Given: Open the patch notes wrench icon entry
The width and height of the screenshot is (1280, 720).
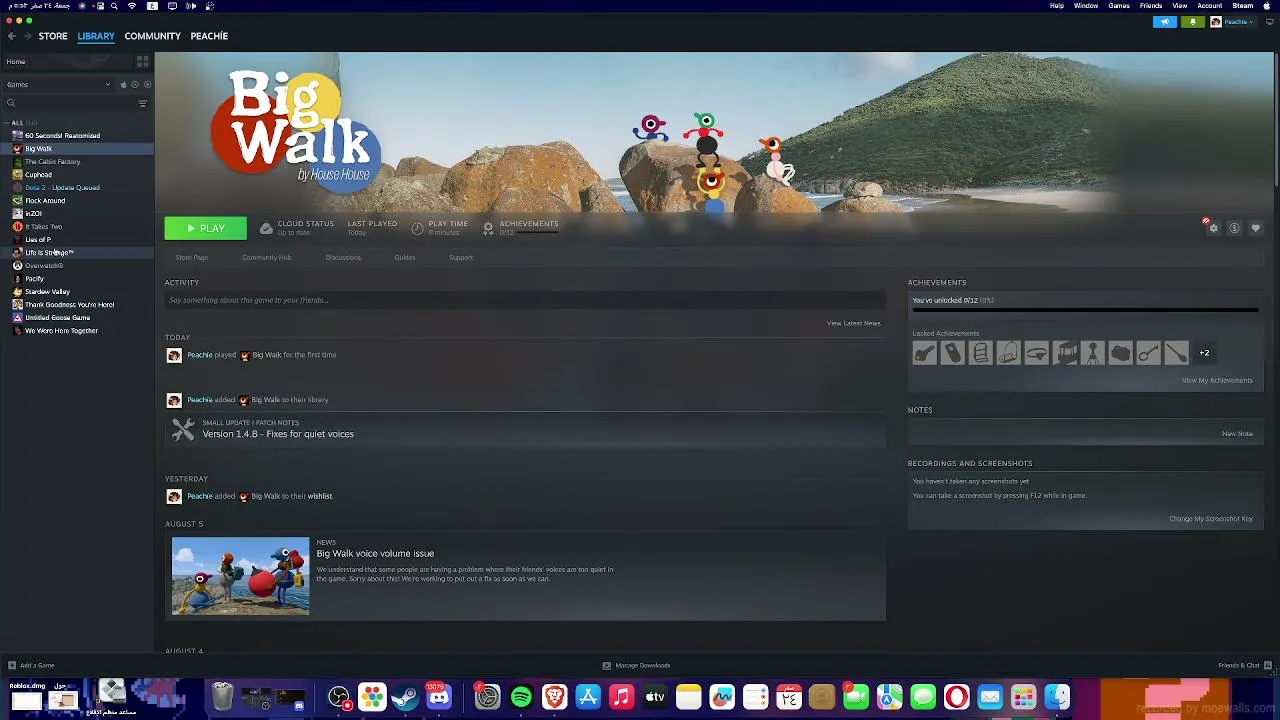Looking at the screenshot, I should 183,430.
